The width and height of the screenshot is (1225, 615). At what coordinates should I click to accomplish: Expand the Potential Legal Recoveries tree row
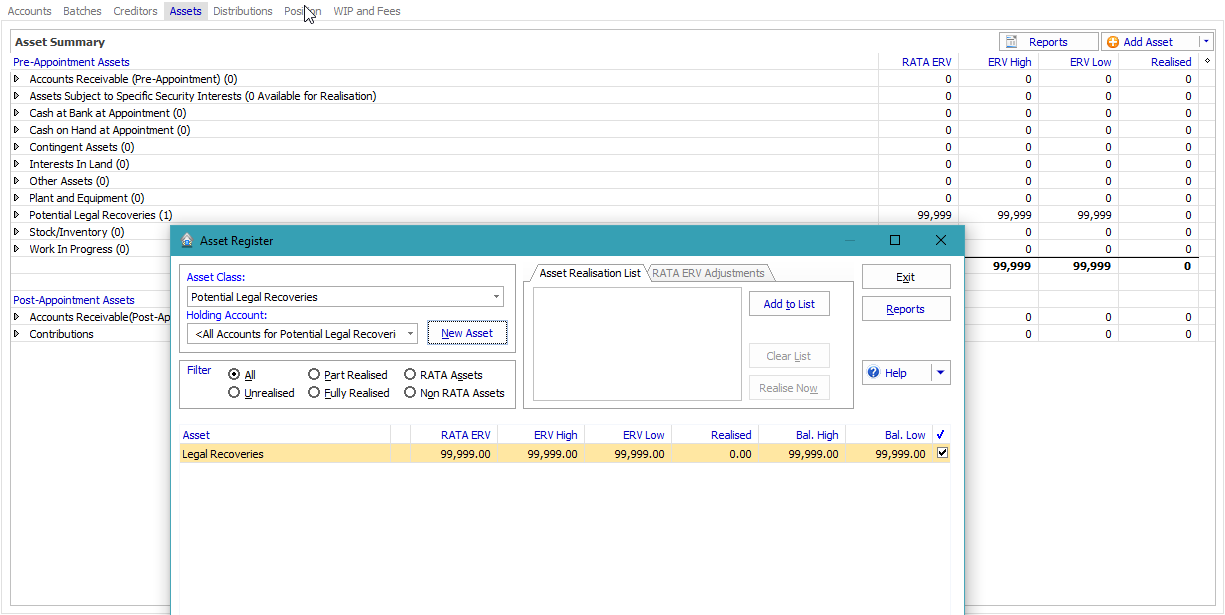pos(16,215)
